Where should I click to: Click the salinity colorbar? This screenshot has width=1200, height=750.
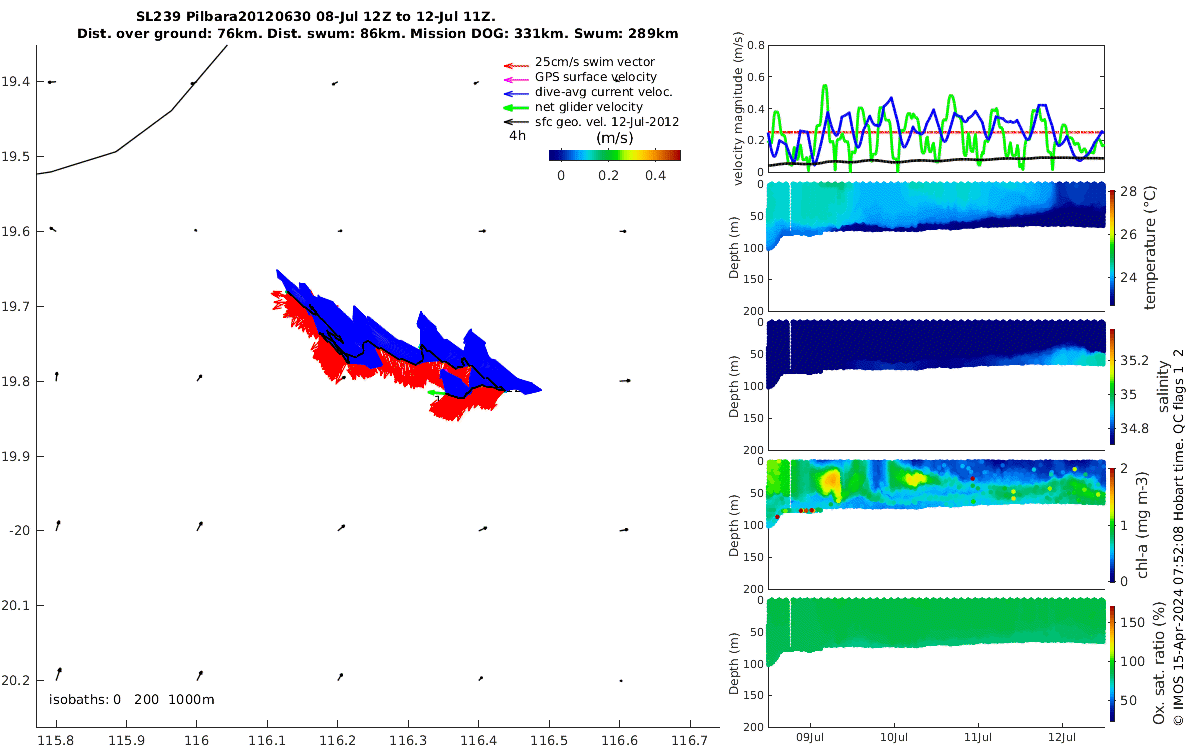pyautogui.click(x=1112, y=386)
